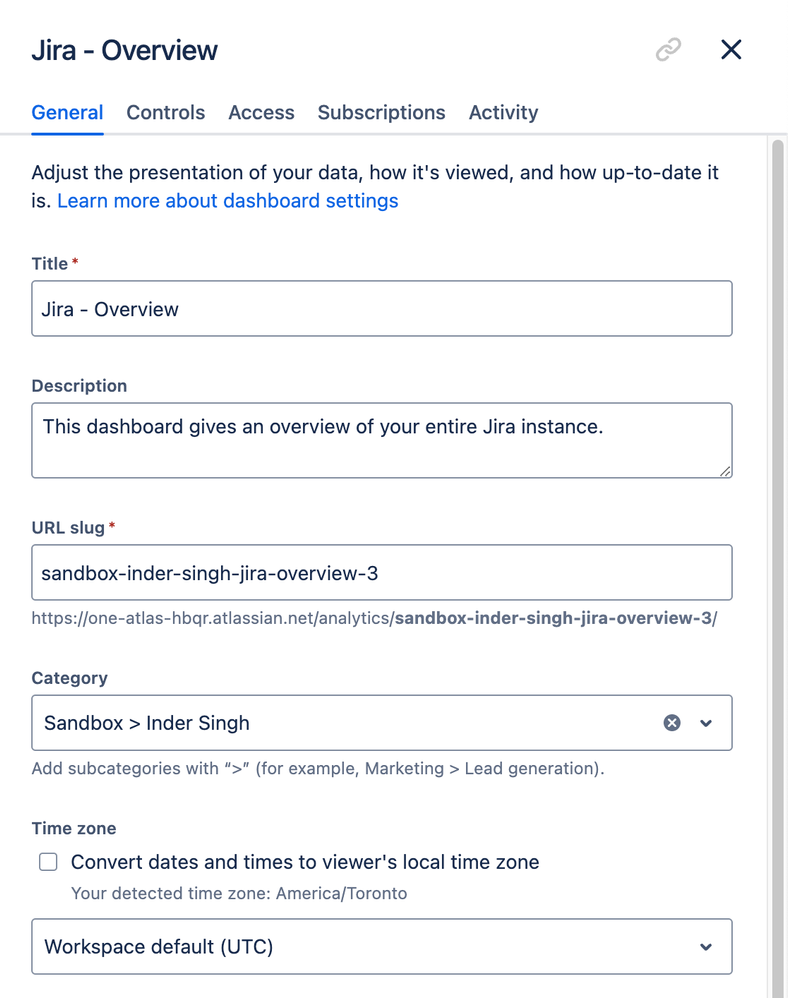
Task: Switch to the Controls tab
Action: pyautogui.click(x=165, y=112)
